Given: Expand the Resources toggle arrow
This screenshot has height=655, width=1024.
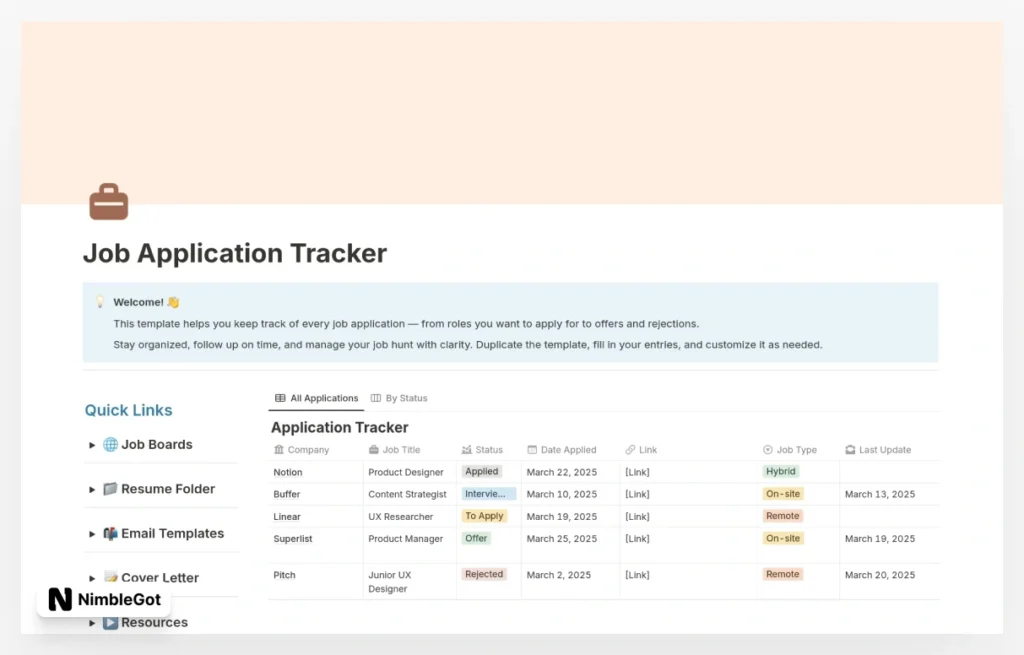Looking at the screenshot, I should 92,622.
